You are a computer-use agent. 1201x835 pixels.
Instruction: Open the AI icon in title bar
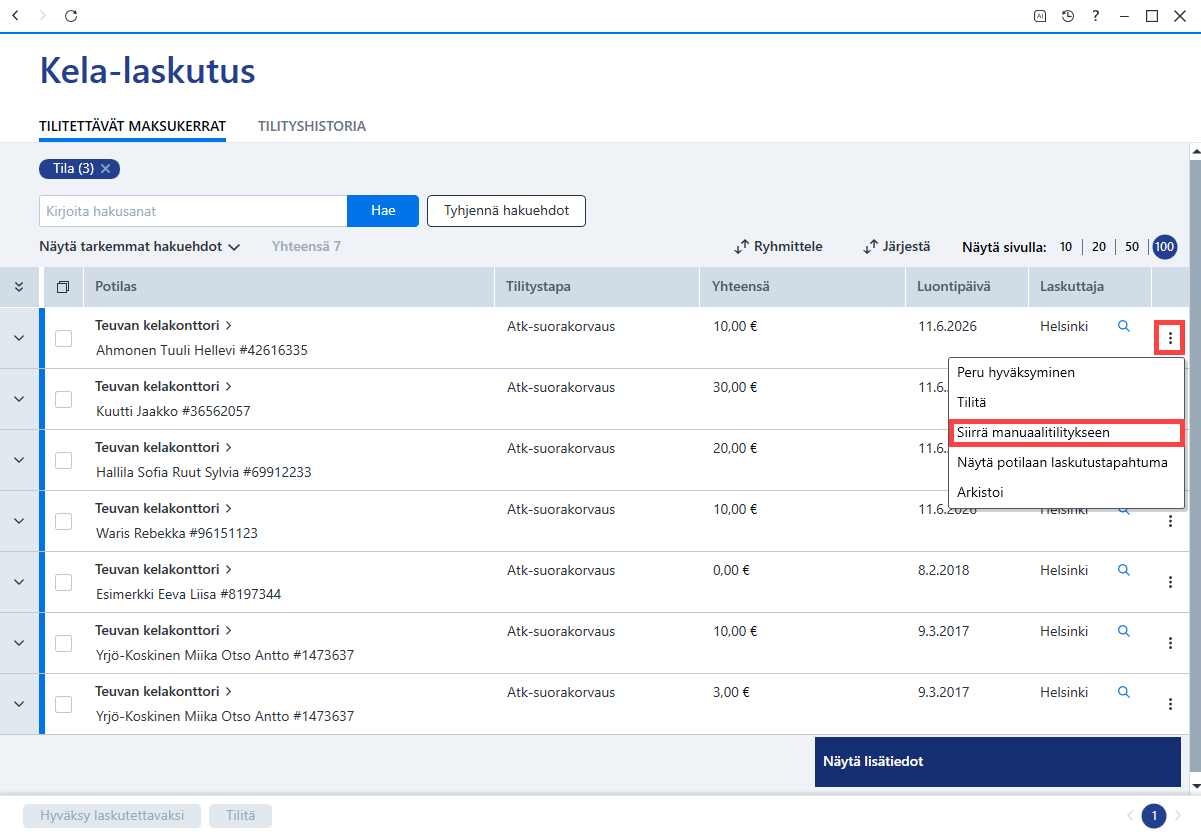(1040, 16)
